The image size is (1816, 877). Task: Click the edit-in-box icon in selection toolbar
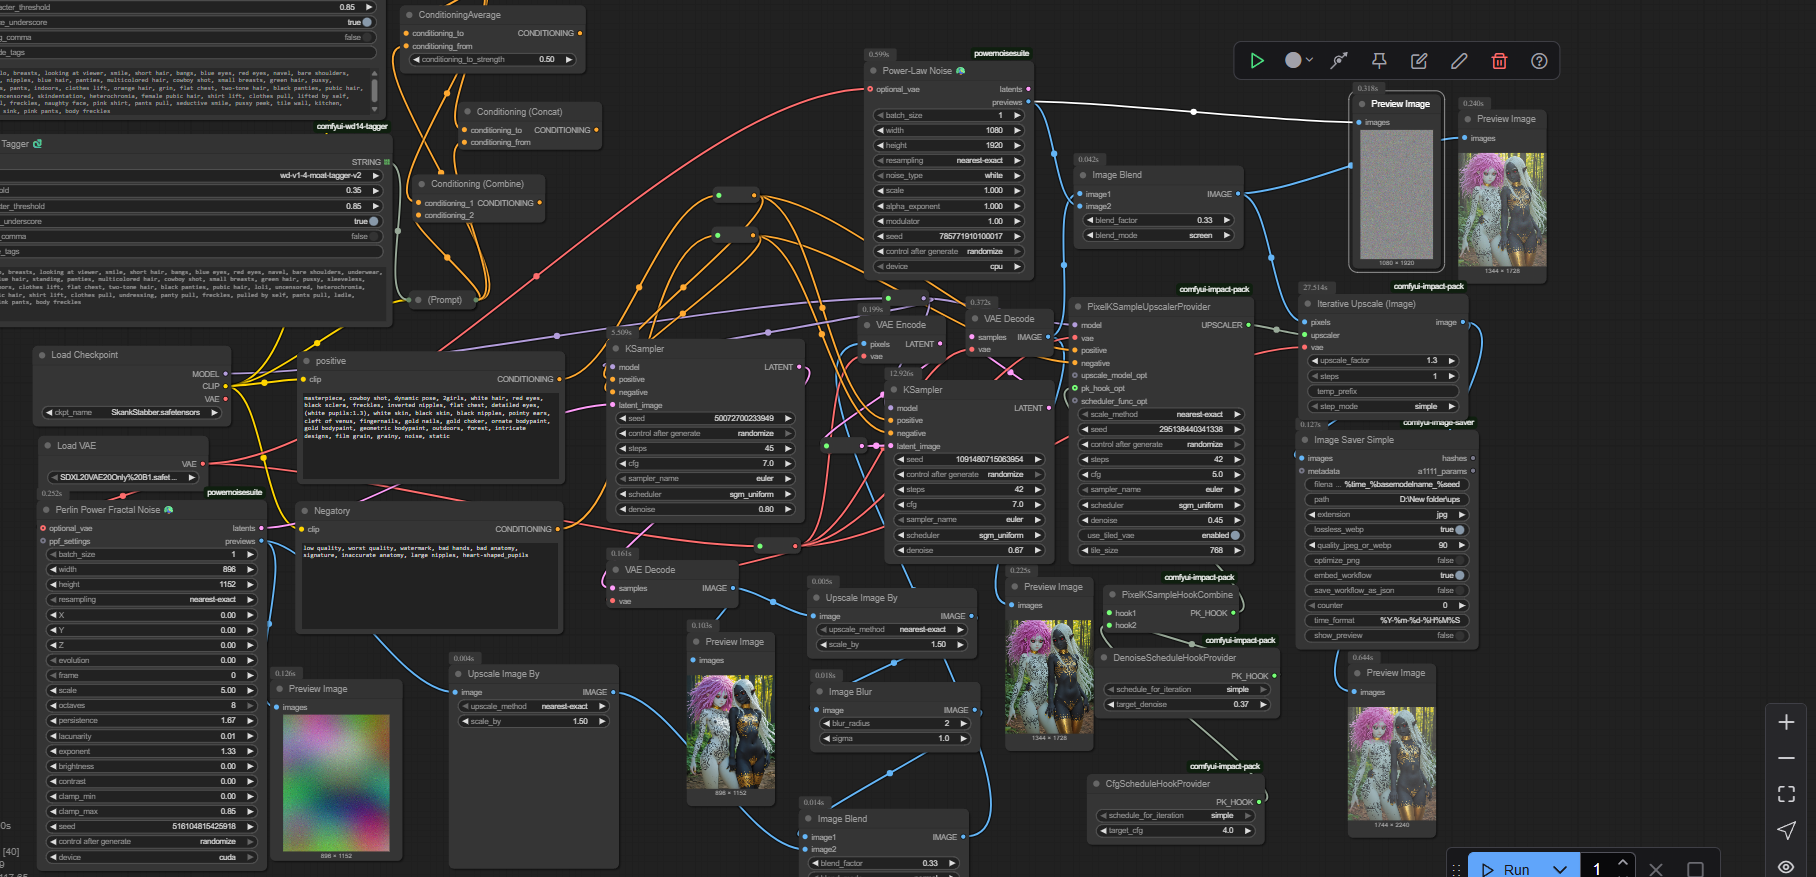coord(1419,61)
